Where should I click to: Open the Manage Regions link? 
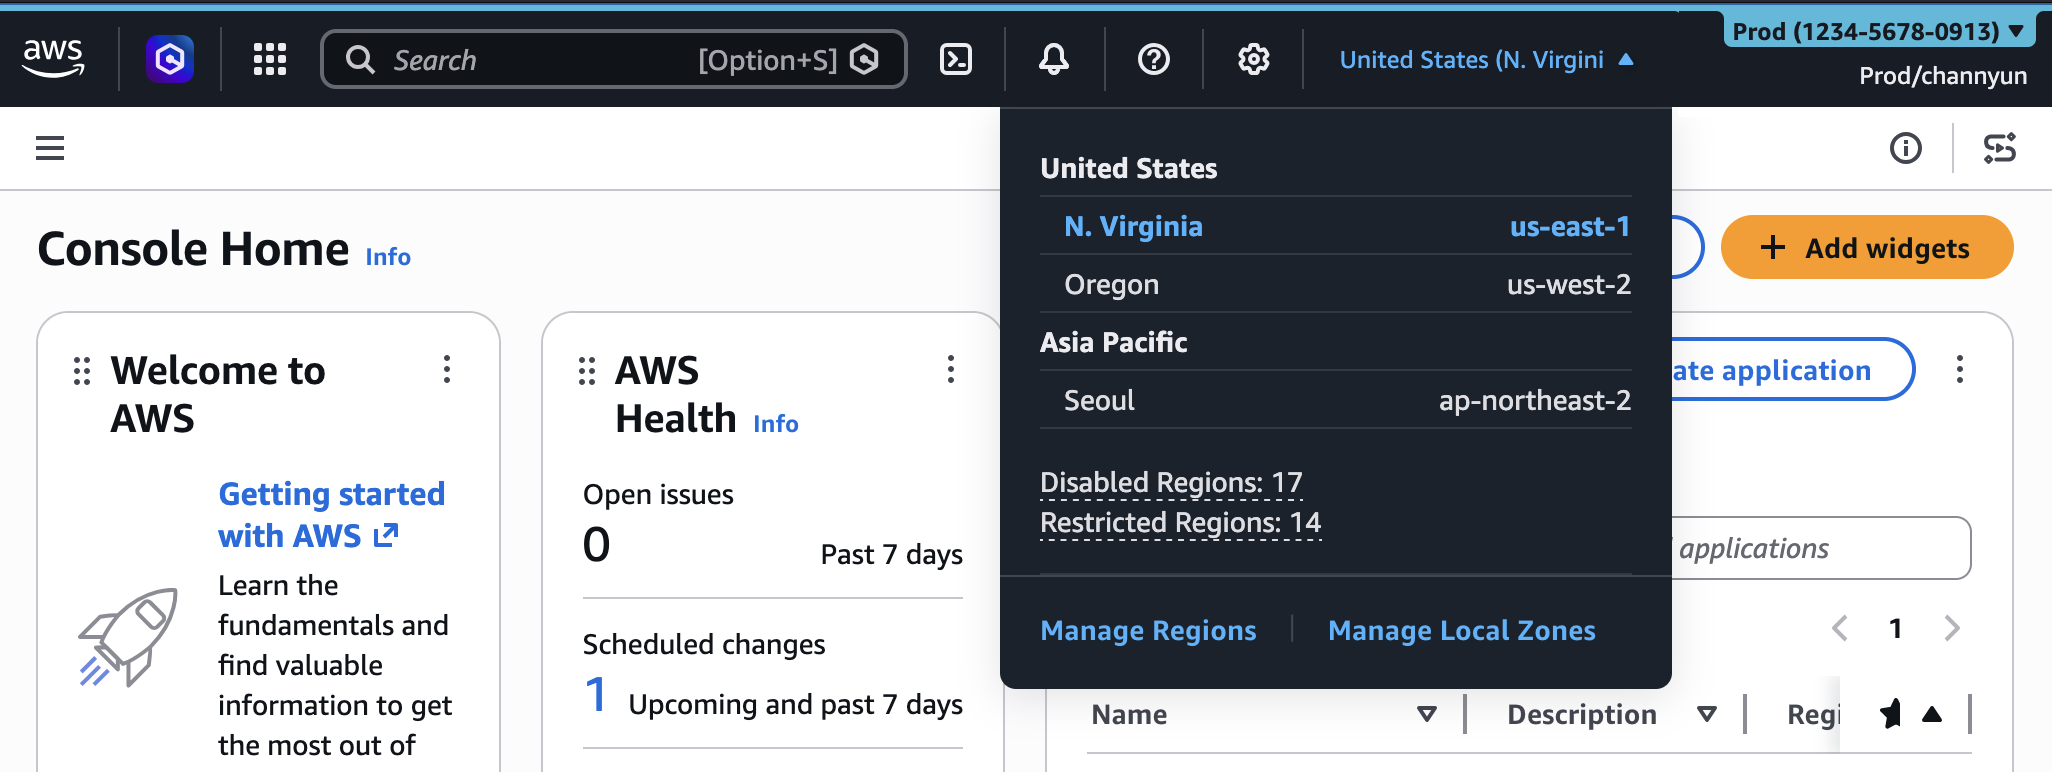coord(1148,630)
